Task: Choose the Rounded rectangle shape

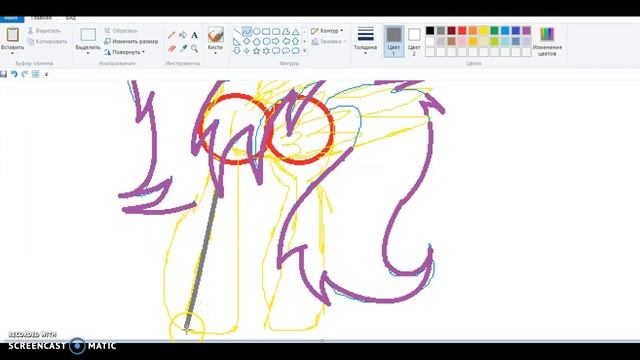Action: coord(276,31)
